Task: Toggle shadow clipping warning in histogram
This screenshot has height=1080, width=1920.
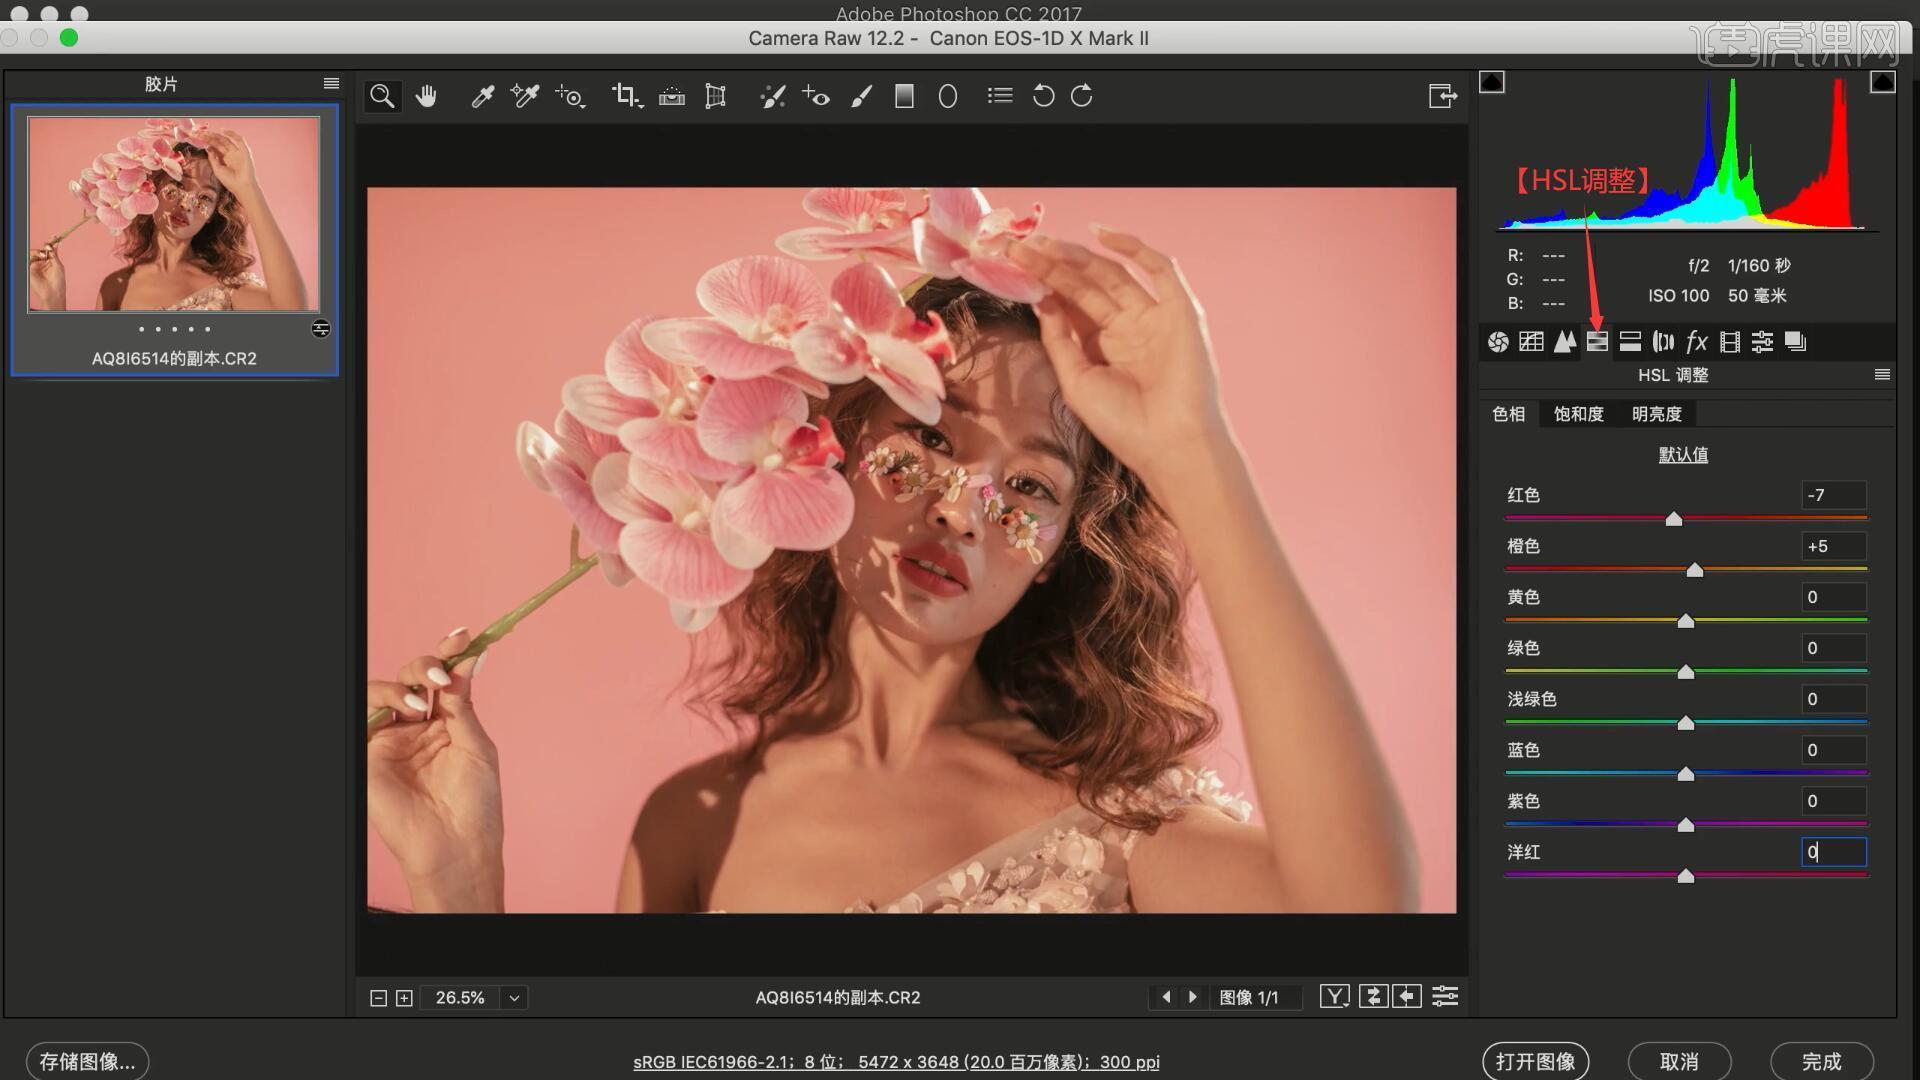Action: 1491,82
